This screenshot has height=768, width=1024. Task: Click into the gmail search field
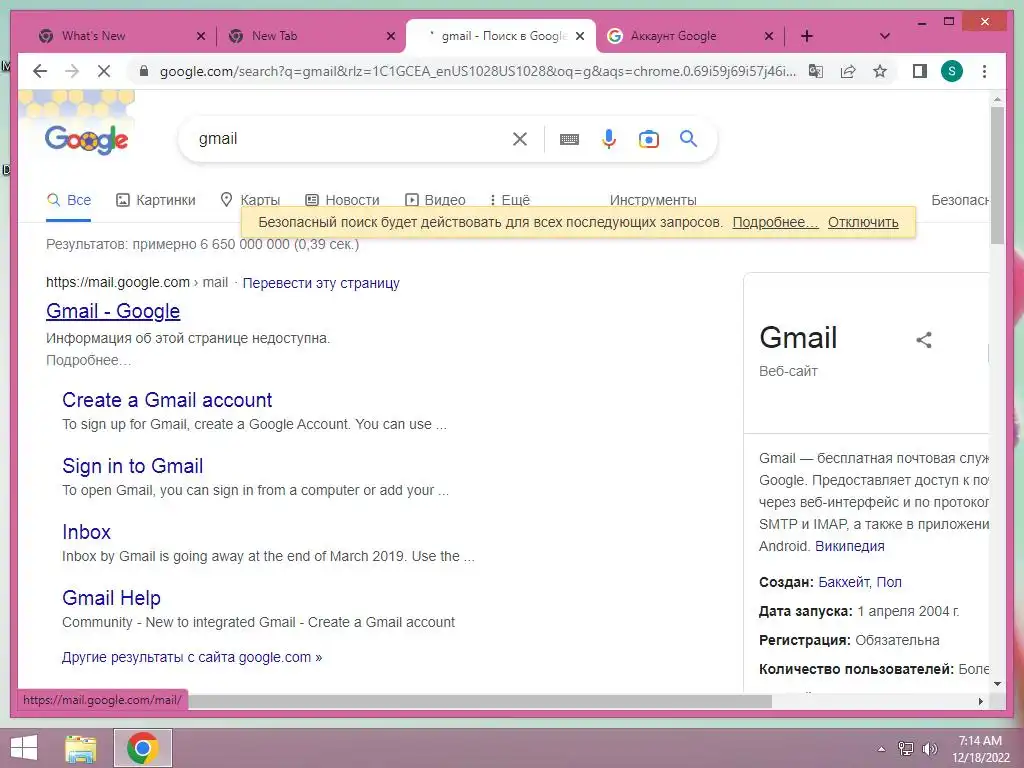[349, 139]
